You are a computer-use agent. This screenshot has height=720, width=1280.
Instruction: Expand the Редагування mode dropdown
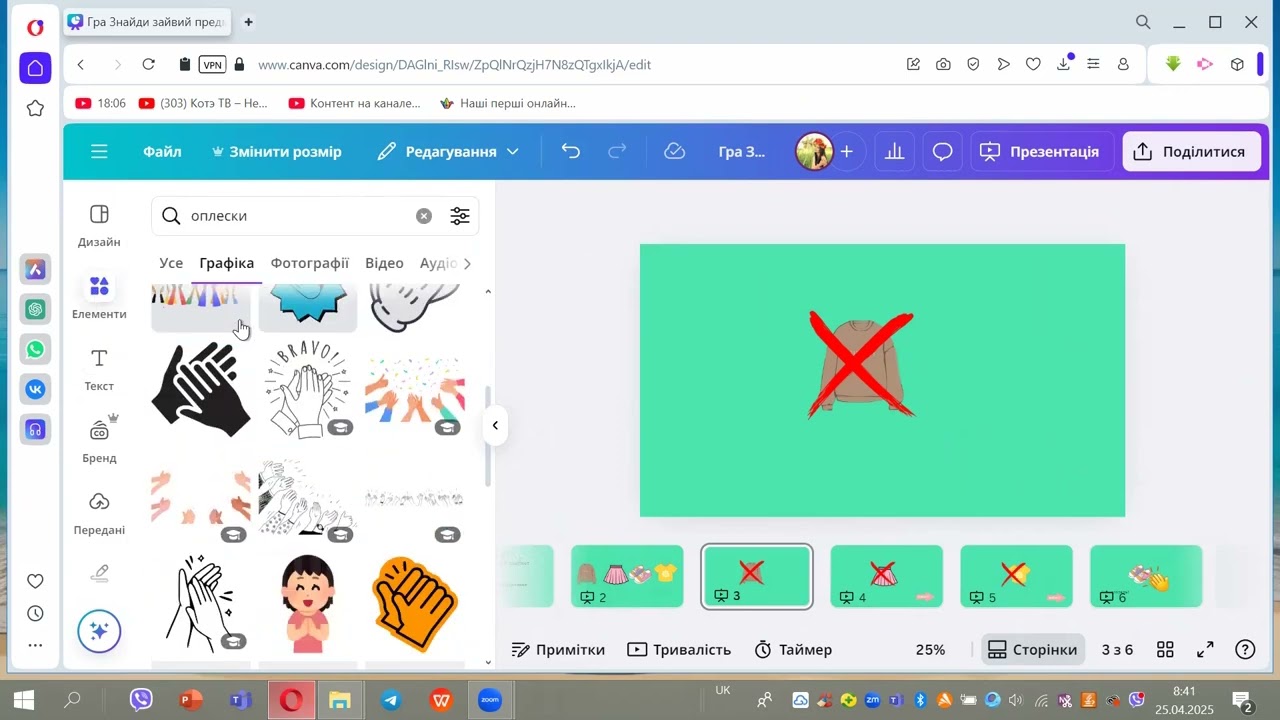pyautogui.click(x=448, y=152)
